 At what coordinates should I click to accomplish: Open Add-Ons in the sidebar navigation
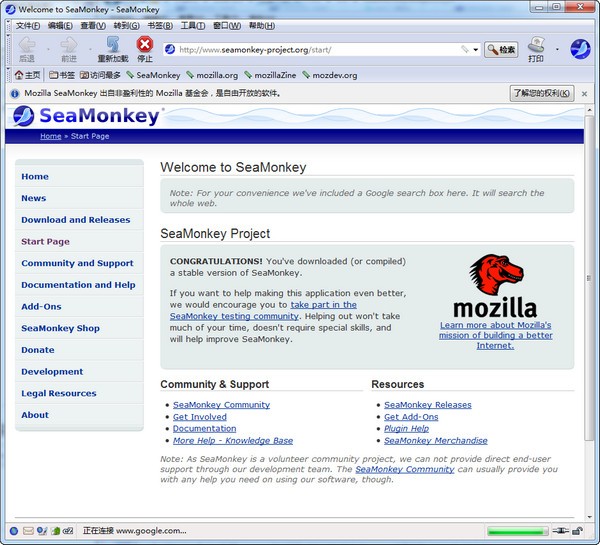pyautogui.click(x=41, y=307)
